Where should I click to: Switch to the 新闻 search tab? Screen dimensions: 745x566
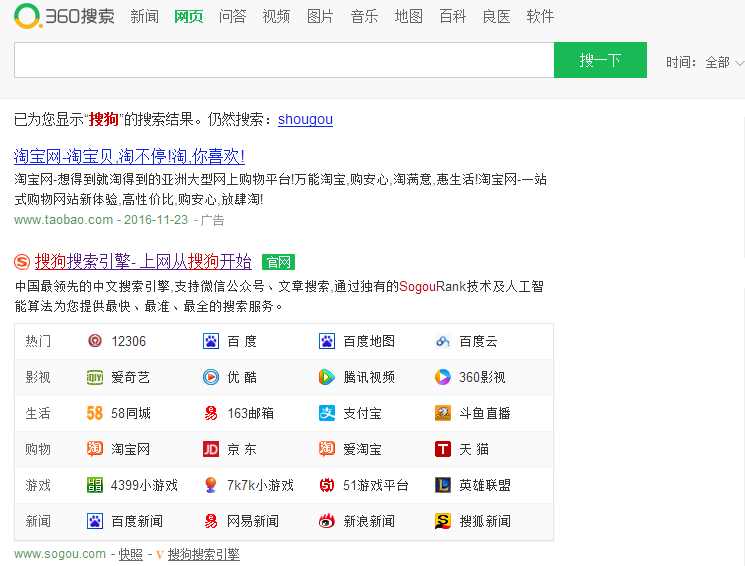(144, 17)
